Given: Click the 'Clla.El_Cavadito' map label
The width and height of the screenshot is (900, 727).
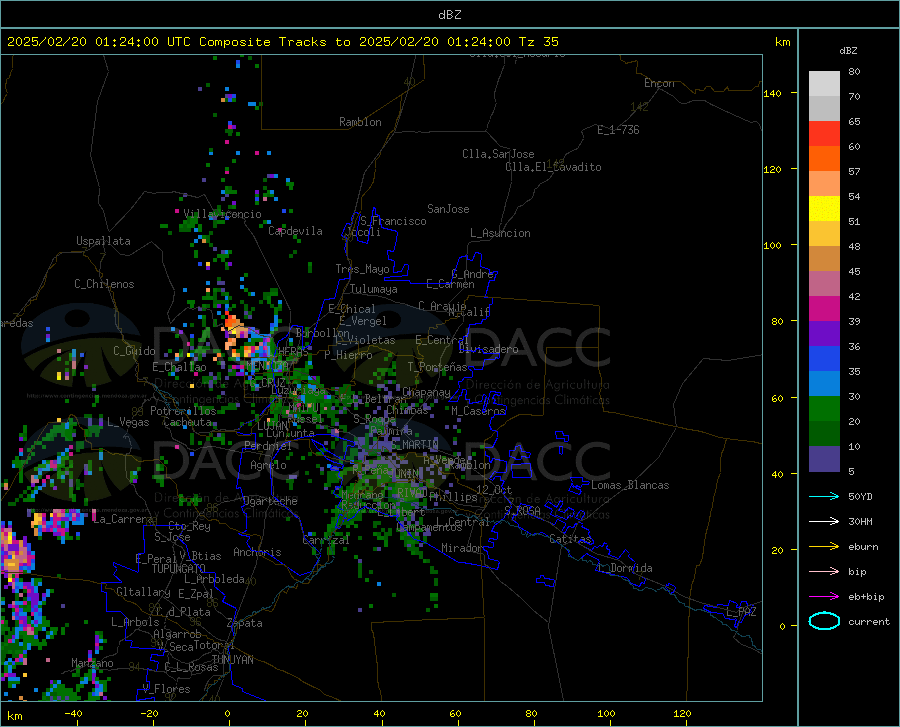Looking at the screenshot, I should [553, 167].
